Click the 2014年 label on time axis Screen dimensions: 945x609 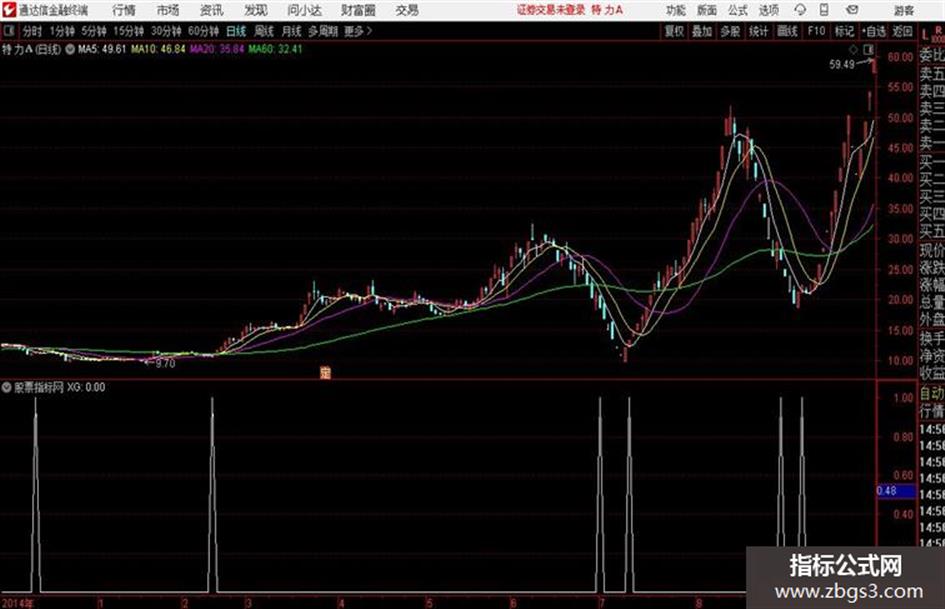(x=17, y=603)
